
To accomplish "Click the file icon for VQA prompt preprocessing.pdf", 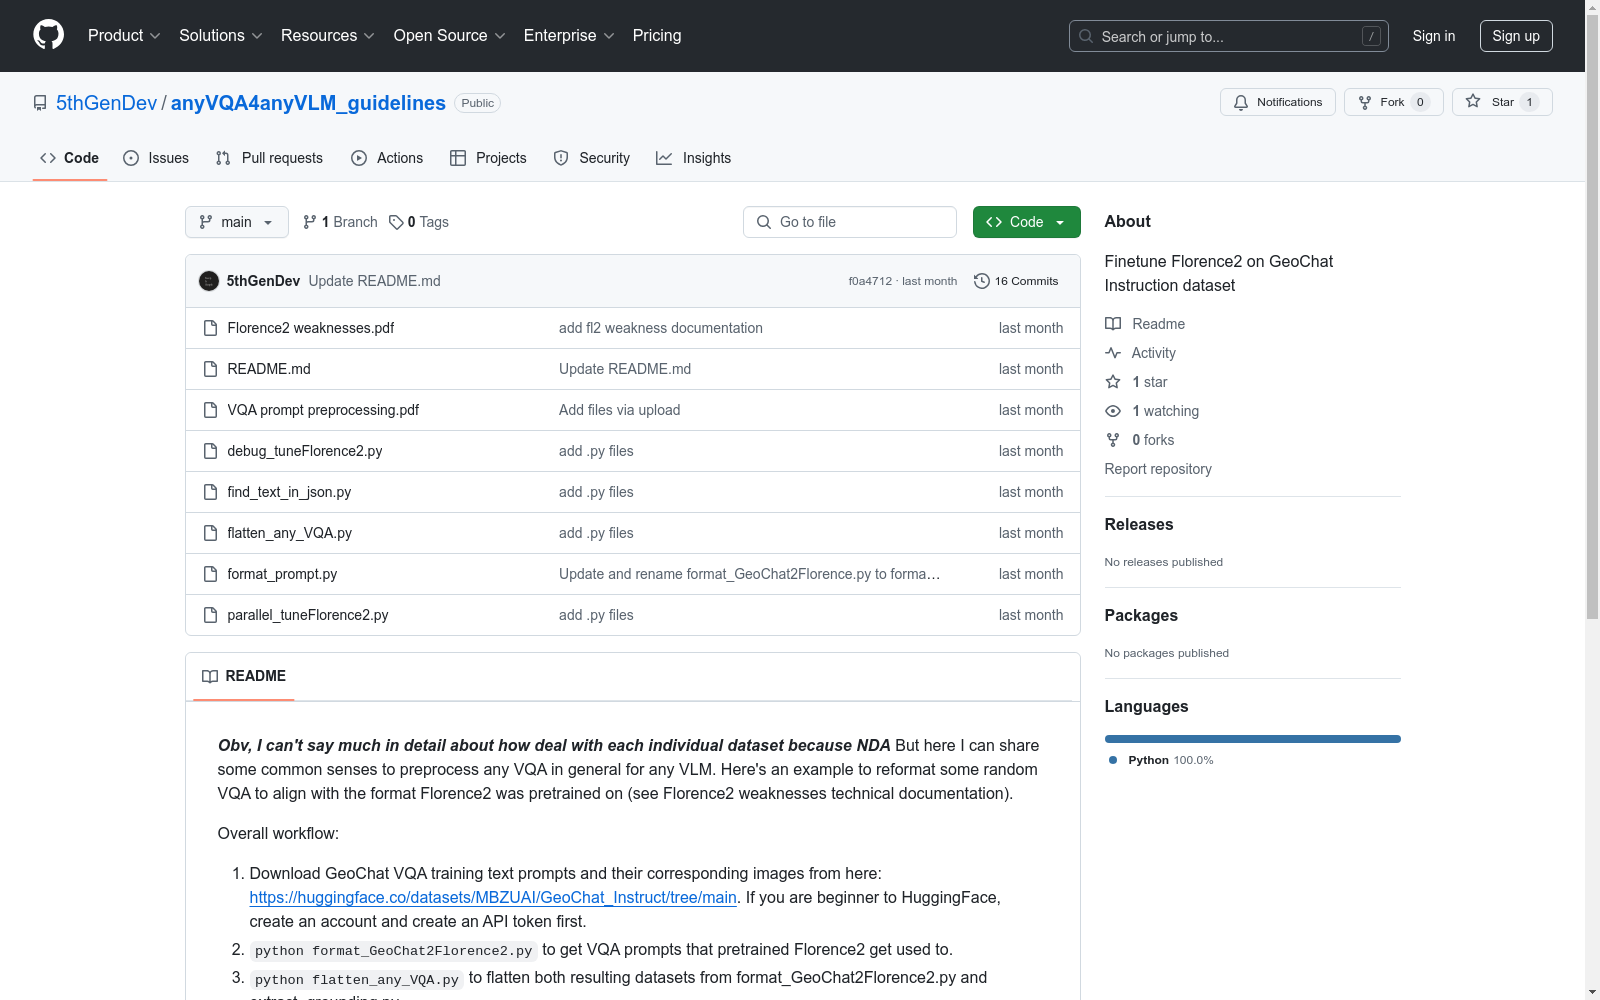I will coord(210,410).
